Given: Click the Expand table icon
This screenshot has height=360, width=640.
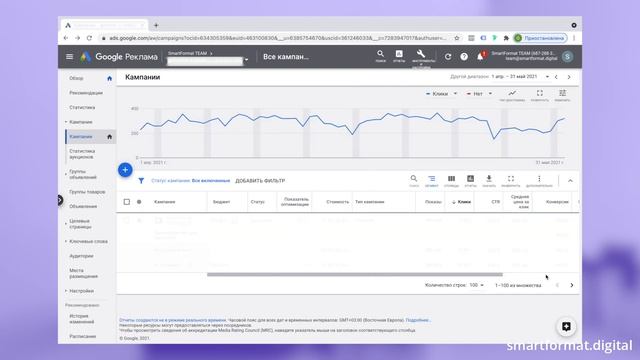Looking at the screenshot, I should [x=511, y=180].
